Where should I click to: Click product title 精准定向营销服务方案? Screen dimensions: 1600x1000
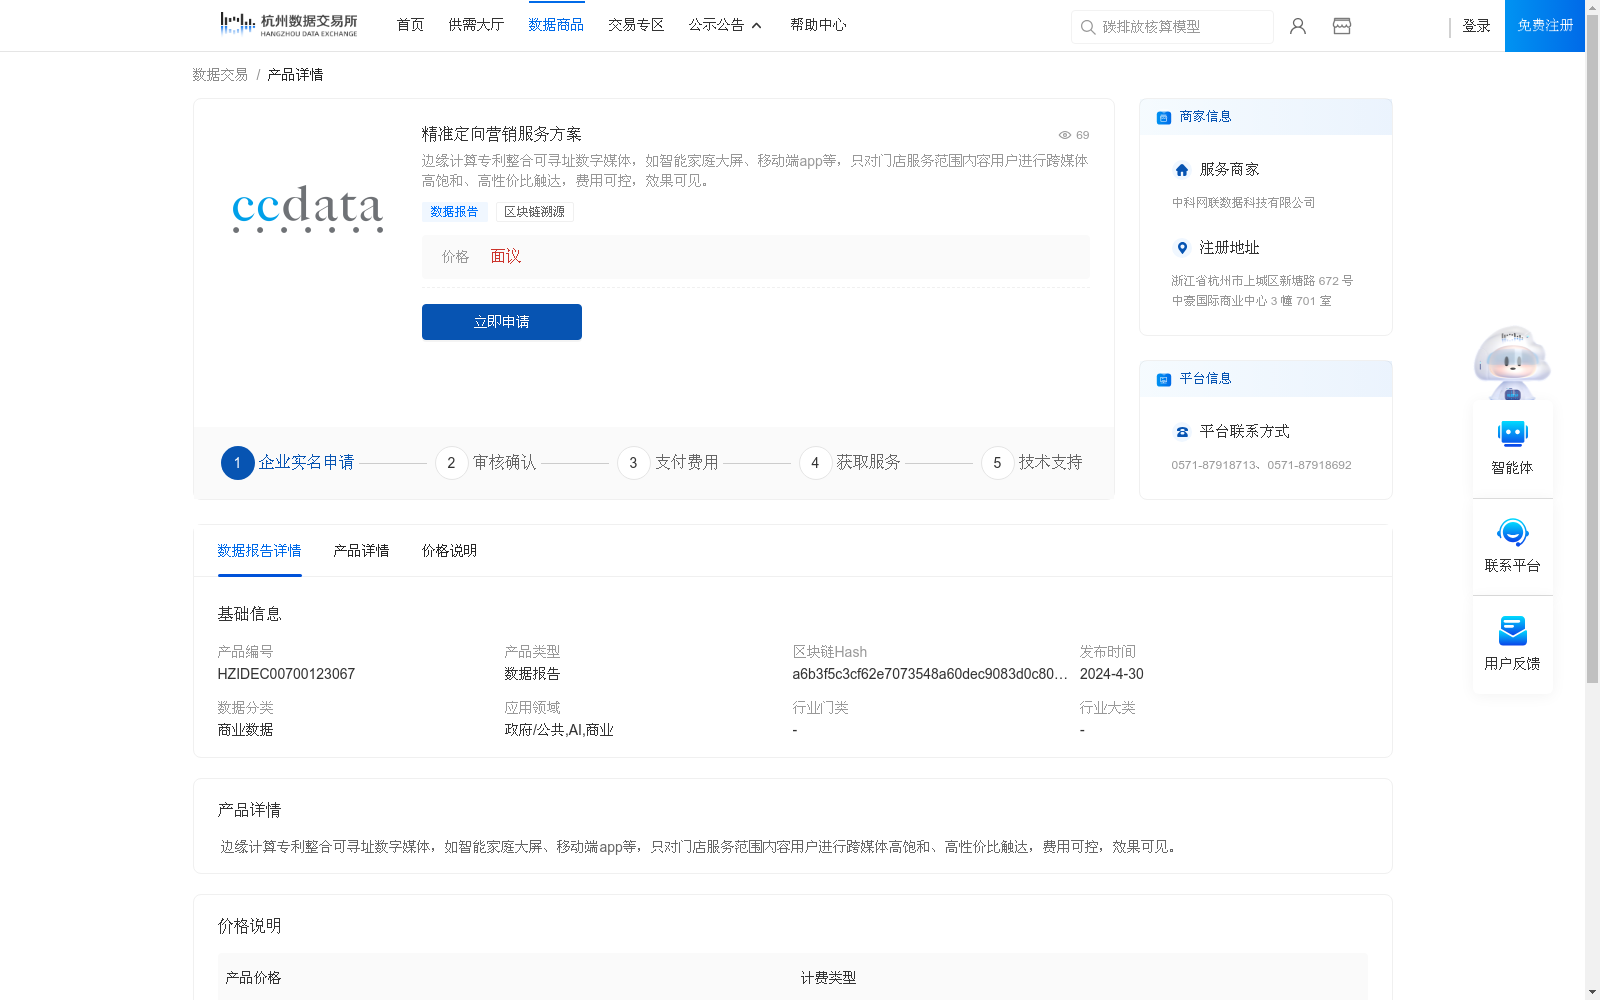coord(501,134)
